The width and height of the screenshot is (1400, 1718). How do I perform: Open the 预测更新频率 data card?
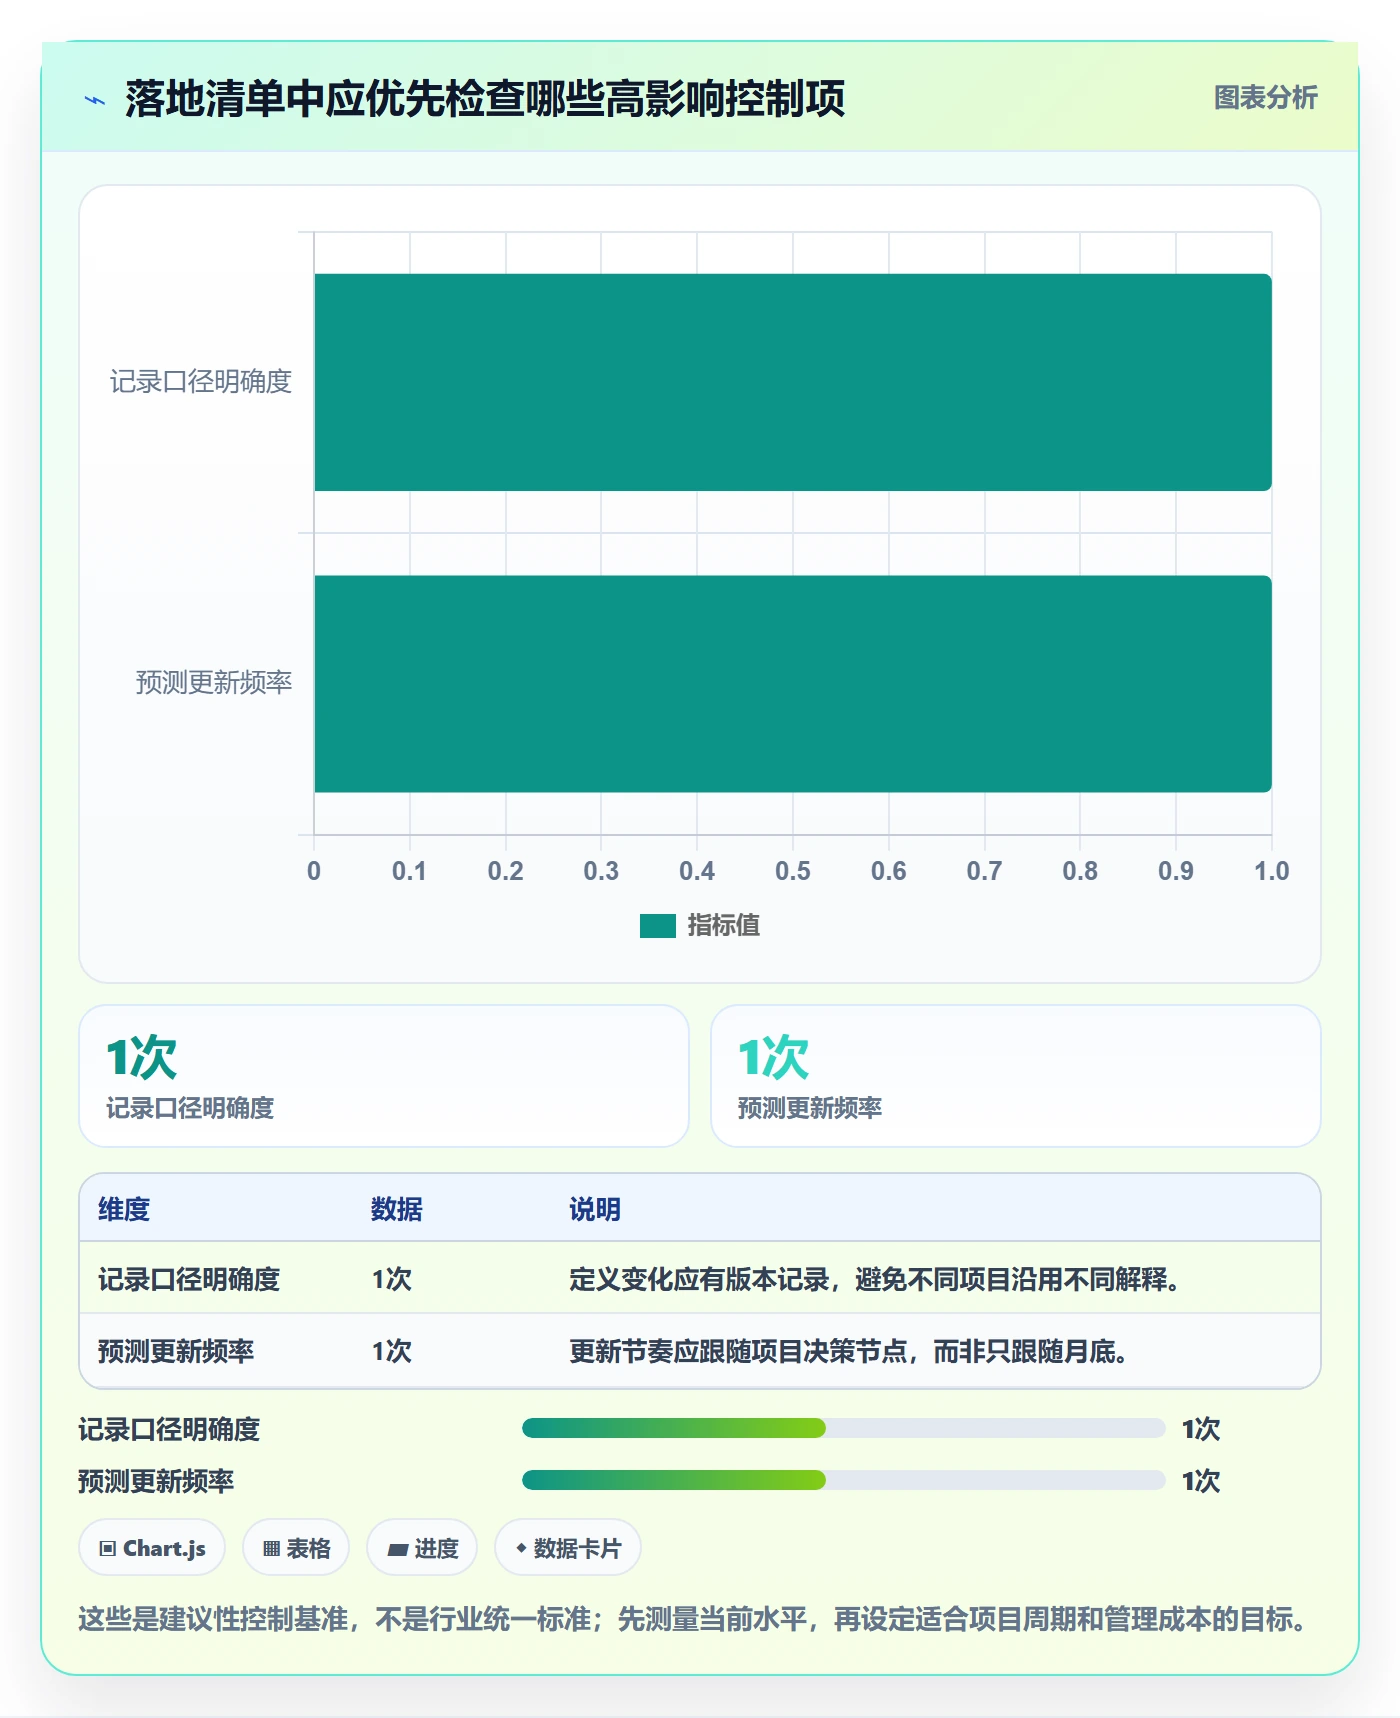pyautogui.click(x=1016, y=1076)
